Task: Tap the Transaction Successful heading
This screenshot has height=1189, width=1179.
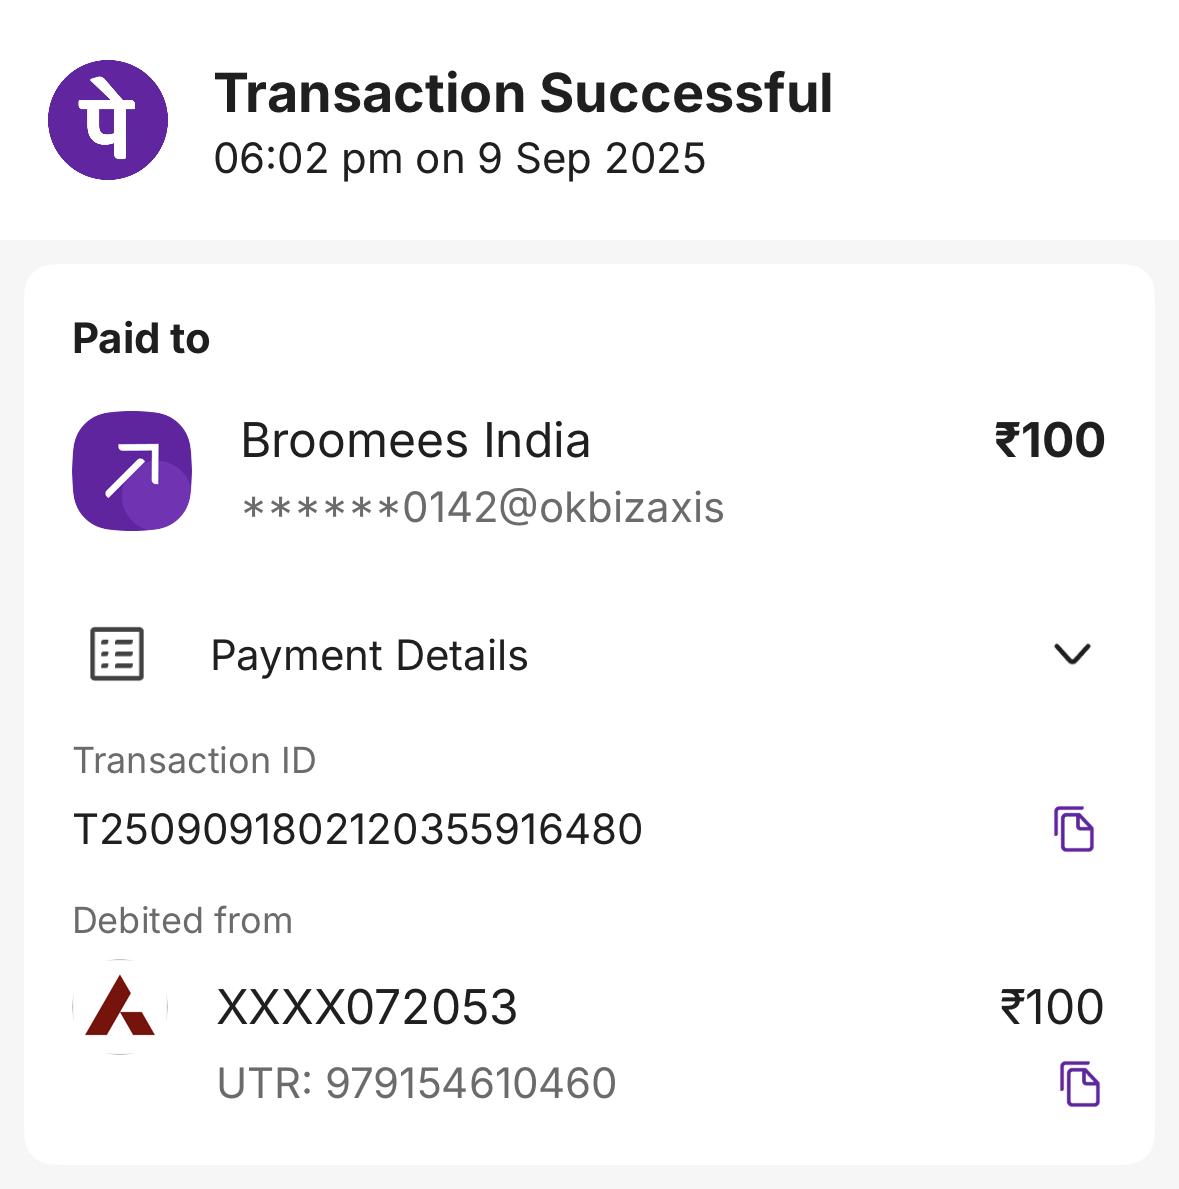Action: tap(523, 93)
